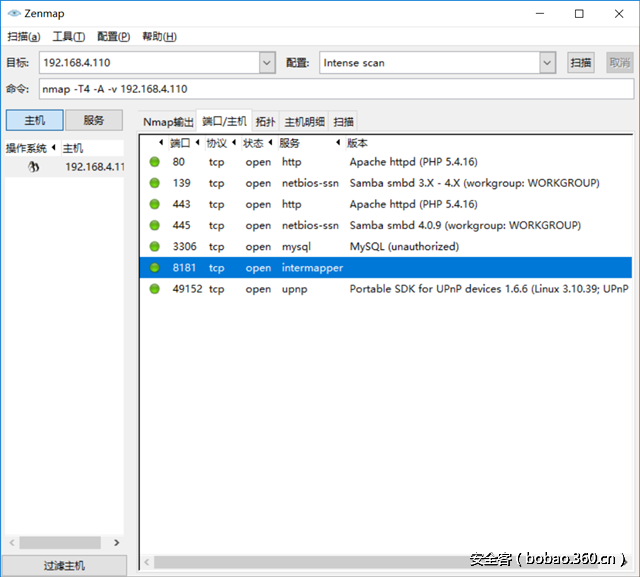Switch to the 拓扑 tab
The width and height of the screenshot is (640, 577).
tap(265, 122)
